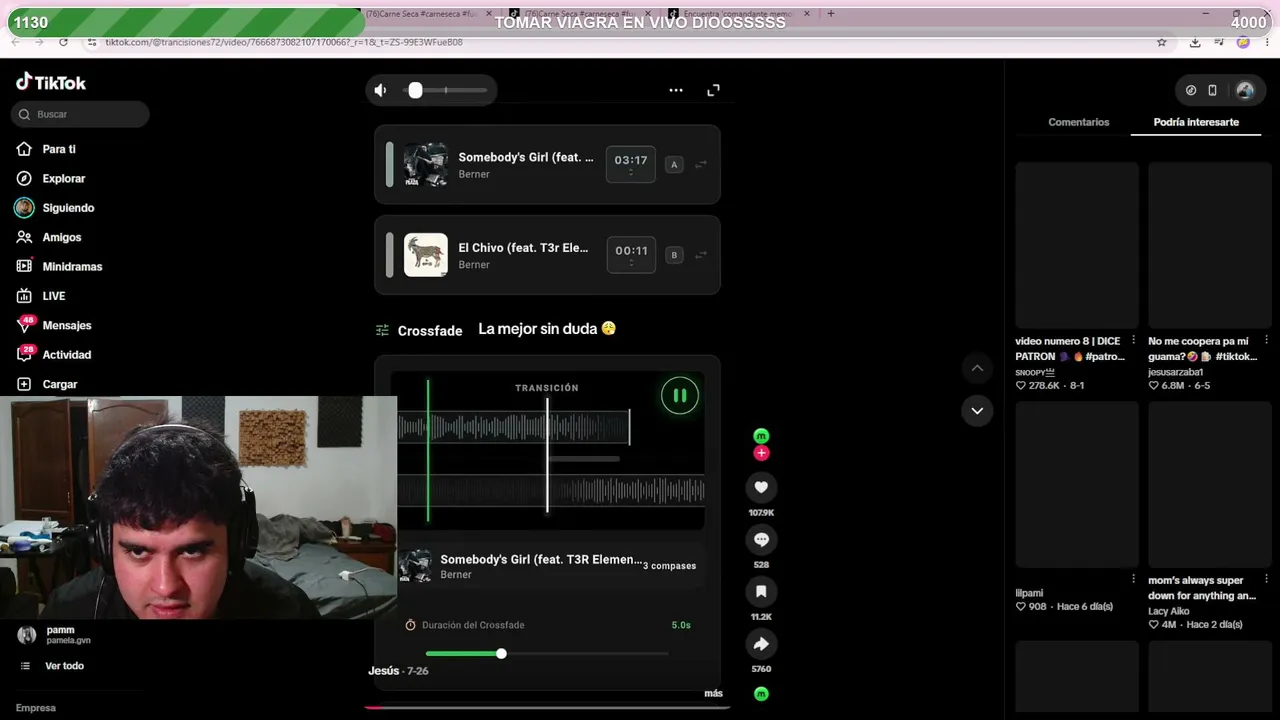This screenshot has width=1280, height=720.
Task: Open the Actividad notifications
Action: click(66, 354)
